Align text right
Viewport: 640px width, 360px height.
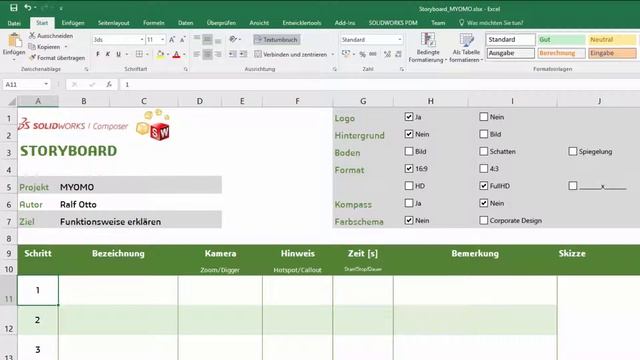click(218, 54)
